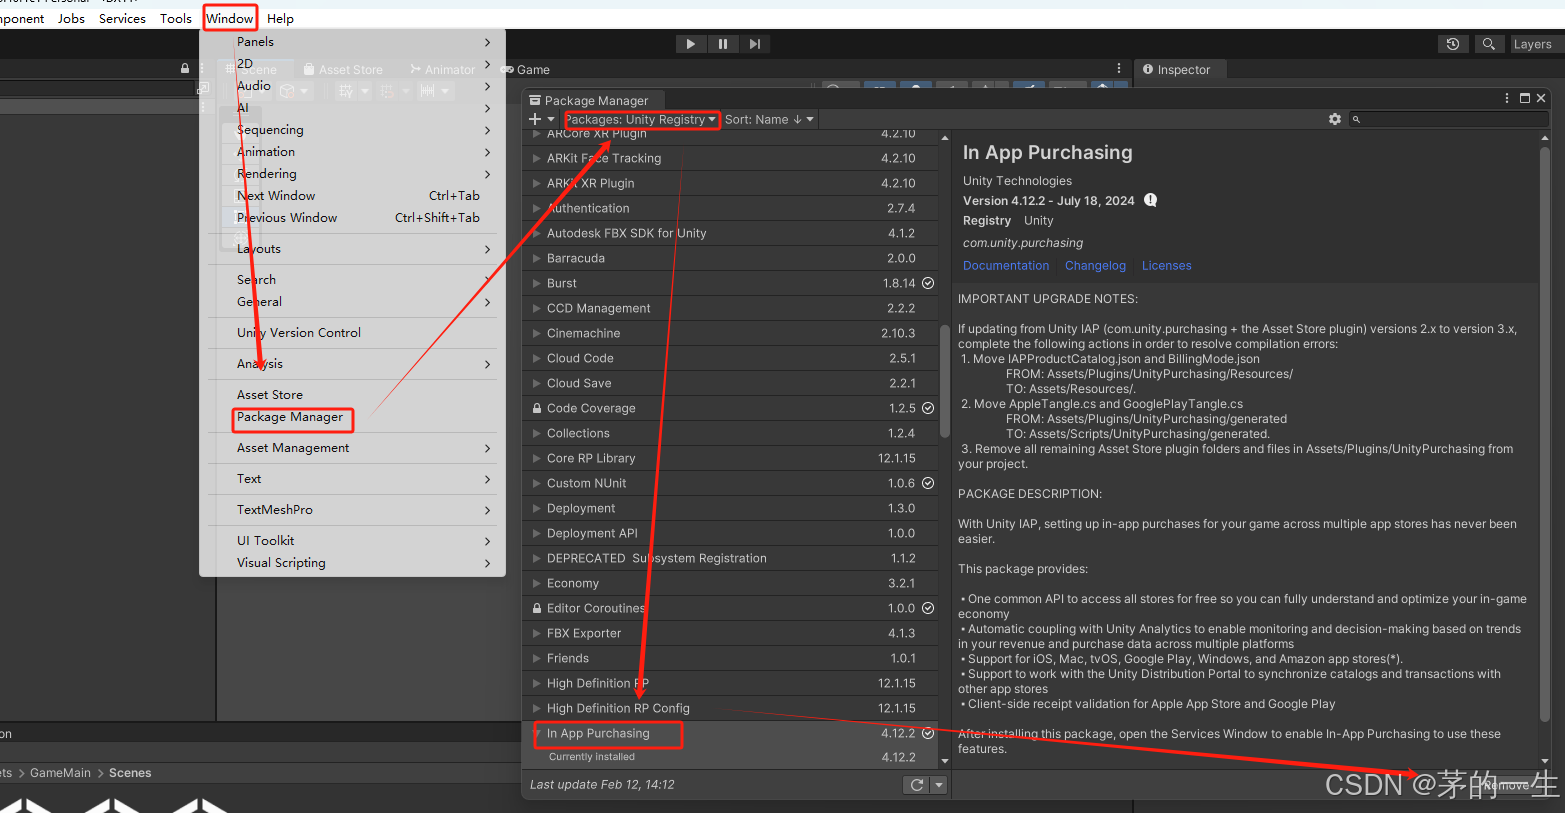
Task: Open the refresh button dropdown arrow
Action: coord(938,785)
